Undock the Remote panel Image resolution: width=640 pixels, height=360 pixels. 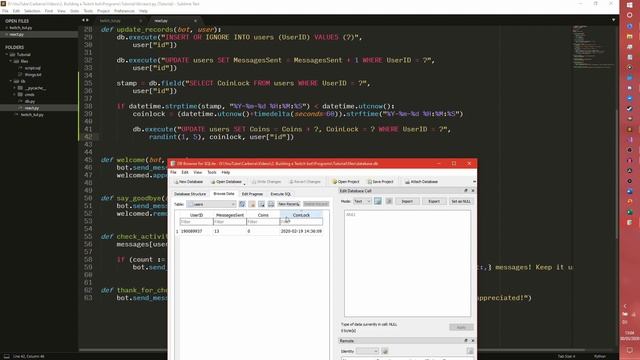pos(466,340)
